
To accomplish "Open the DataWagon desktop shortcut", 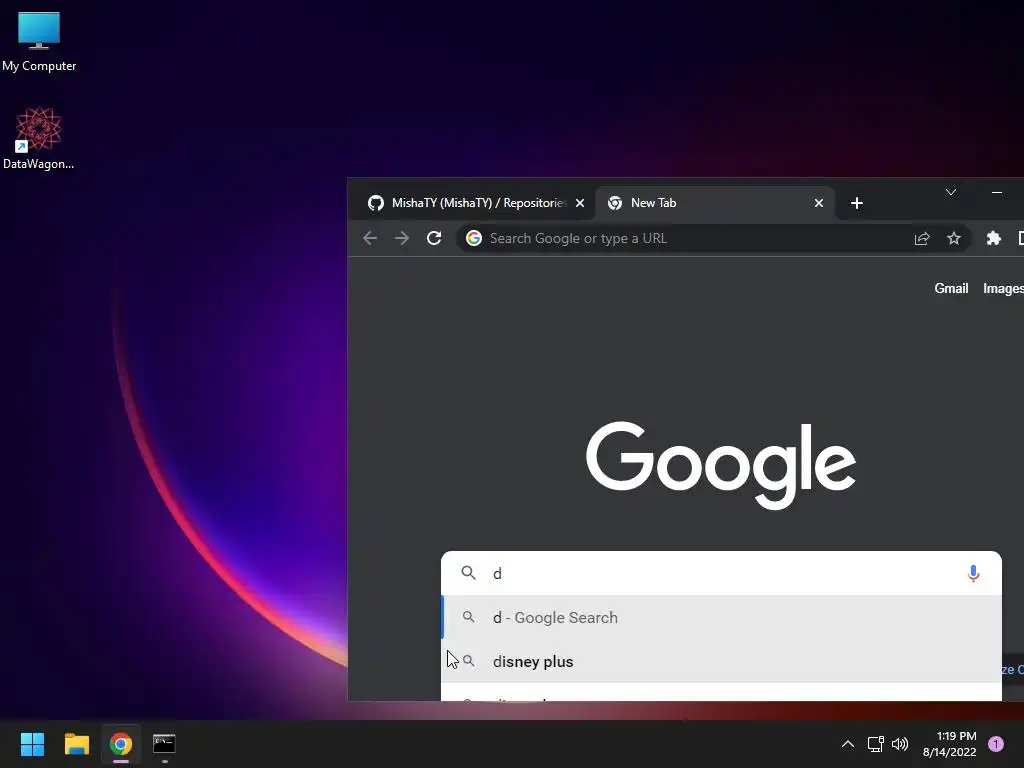I will tap(39, 138).
